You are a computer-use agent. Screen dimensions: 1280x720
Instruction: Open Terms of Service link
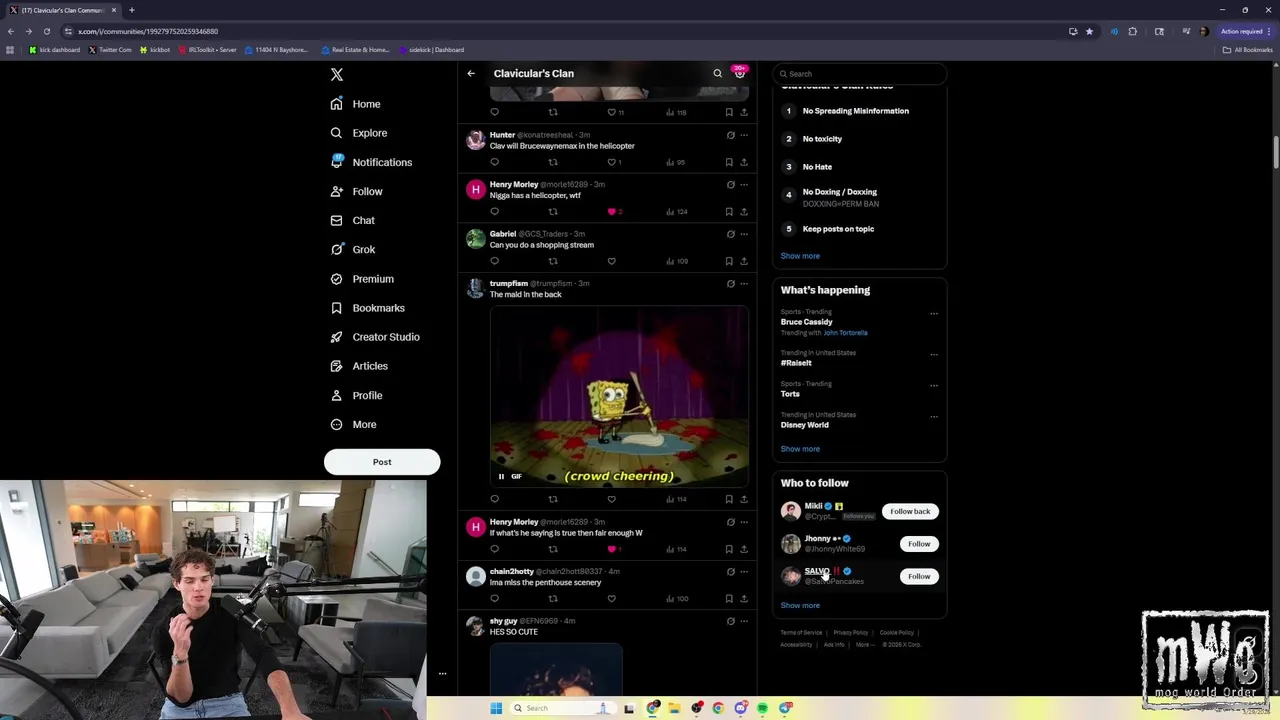(801, 633)
